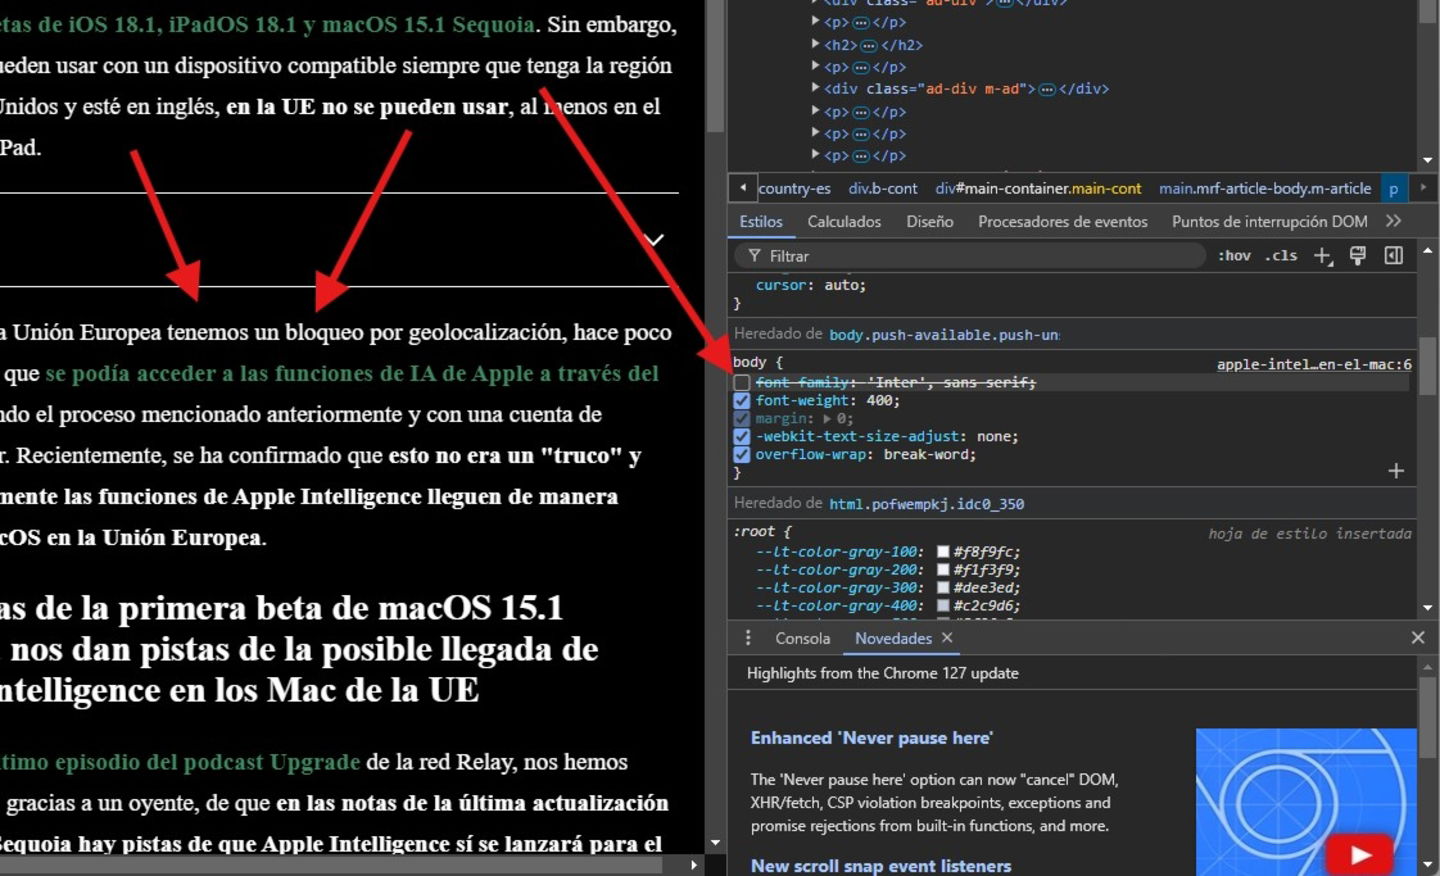Open color picker for #f1f3f9 swatch
This screenshot has width=1440, height=876.
[942, 570]
